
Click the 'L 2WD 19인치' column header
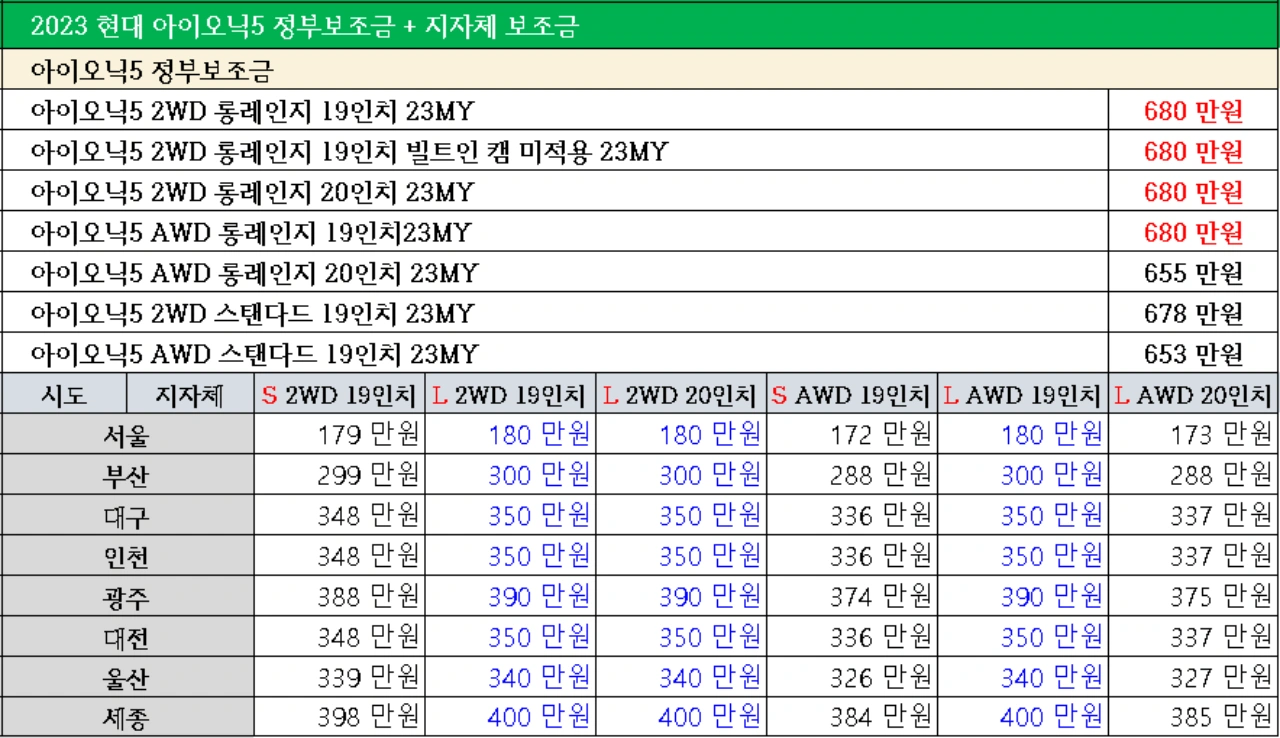point(511,394)
